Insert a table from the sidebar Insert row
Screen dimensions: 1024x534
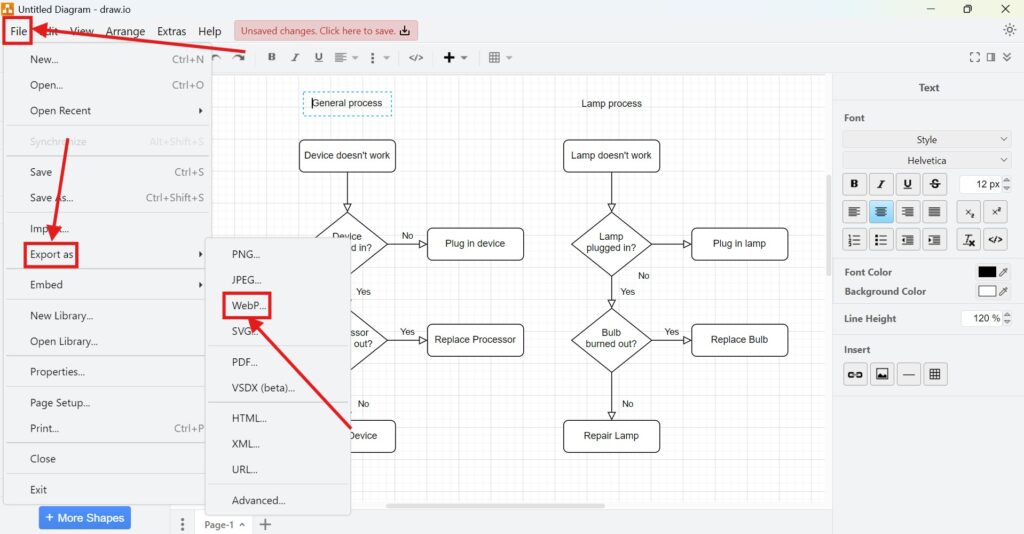click(935, 374)
